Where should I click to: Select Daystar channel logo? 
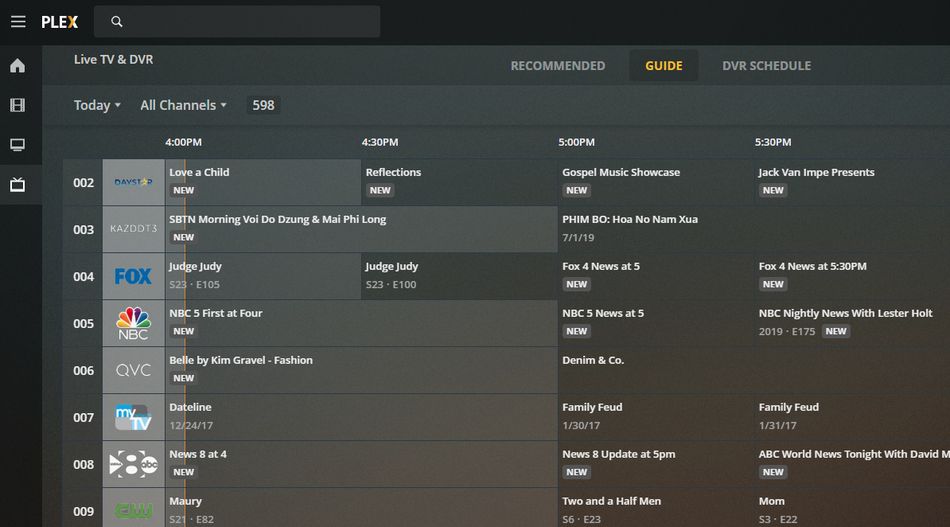point(133,182)
